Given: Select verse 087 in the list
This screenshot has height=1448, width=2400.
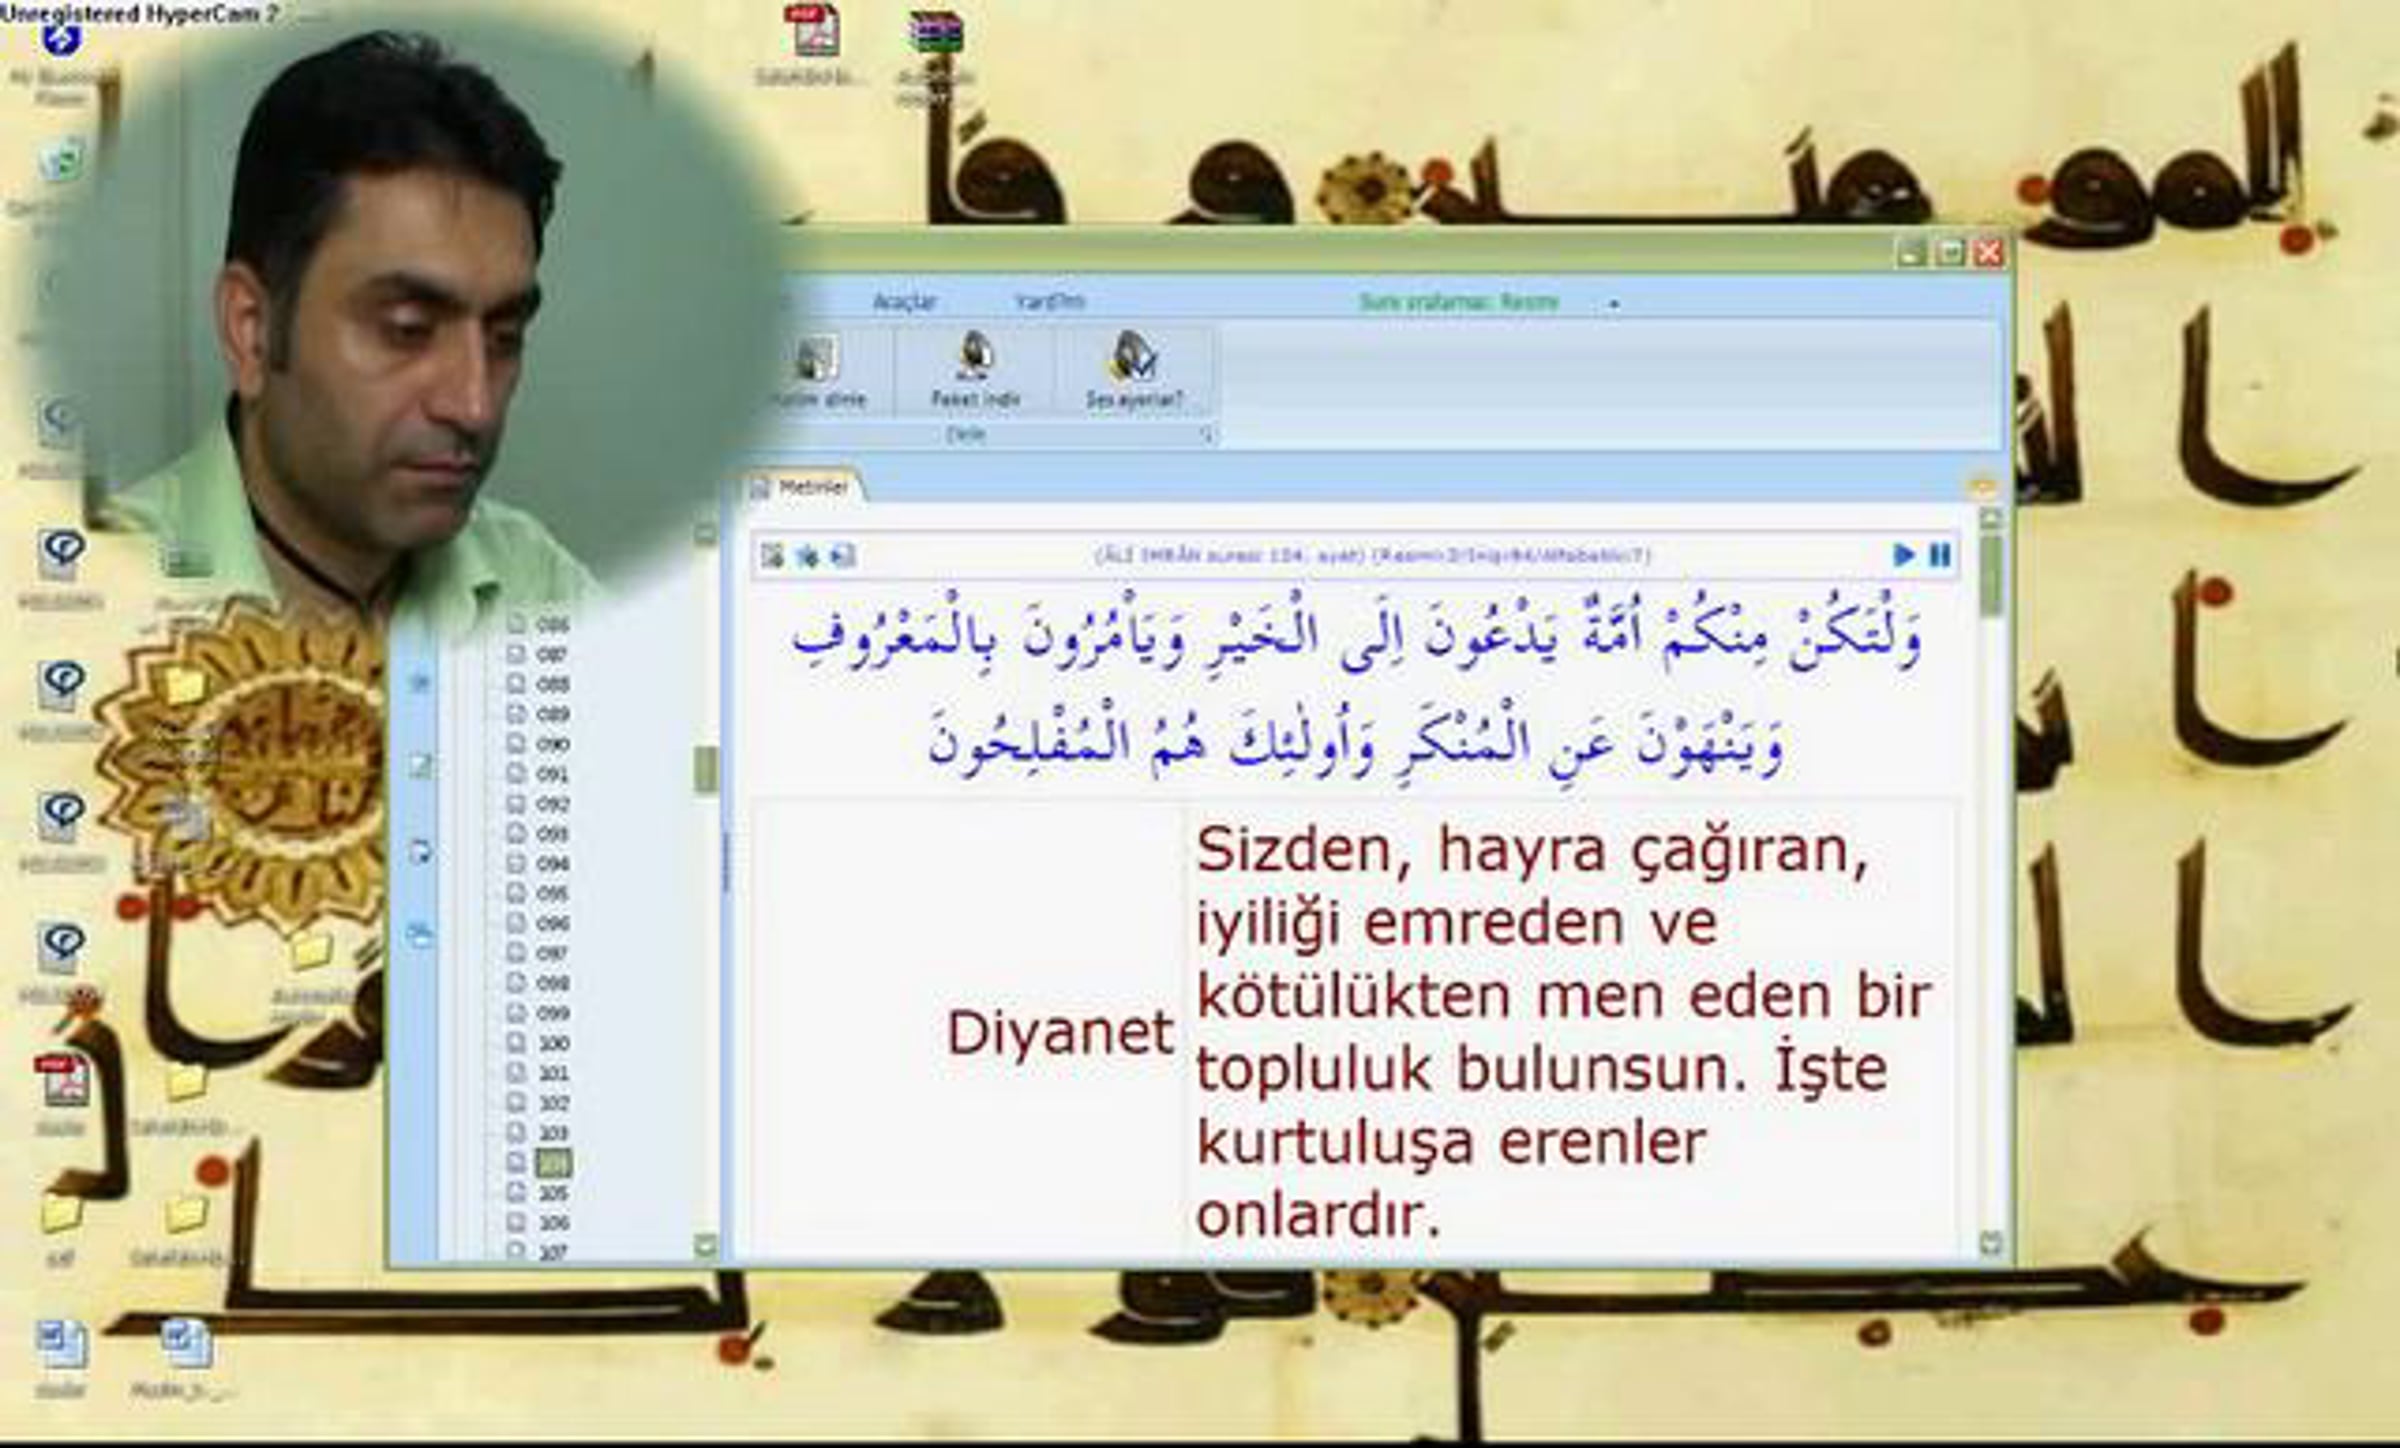Looking at the screenshot, I should click(551, 654).
